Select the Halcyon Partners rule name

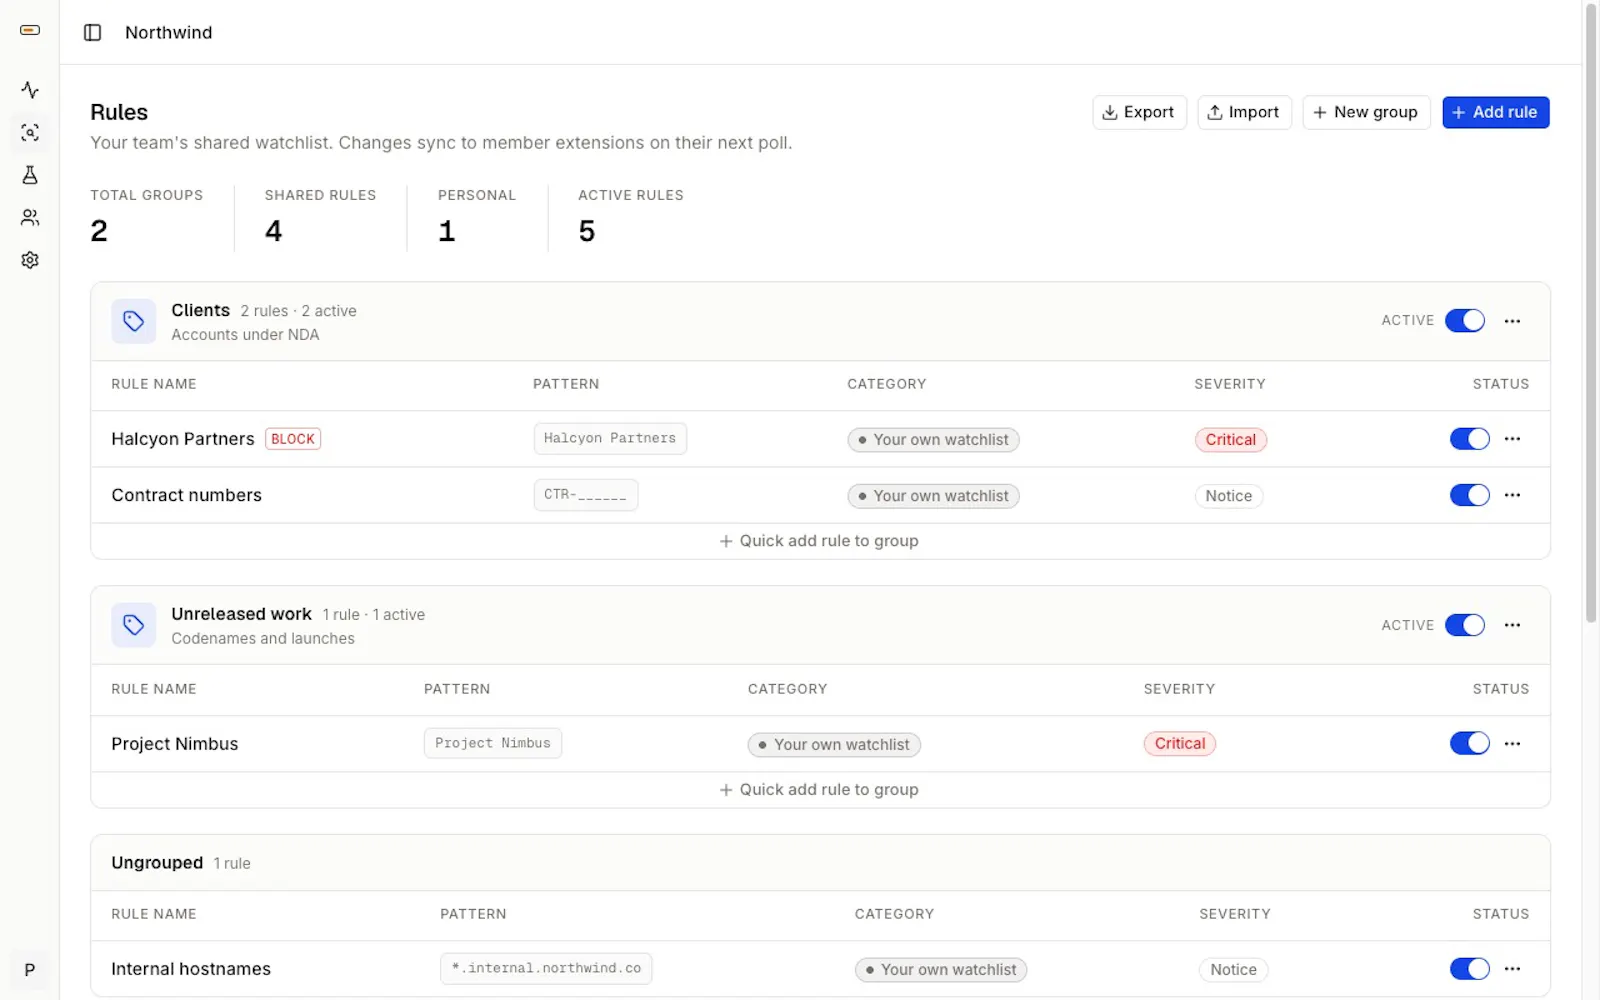[x=183, y=439]
